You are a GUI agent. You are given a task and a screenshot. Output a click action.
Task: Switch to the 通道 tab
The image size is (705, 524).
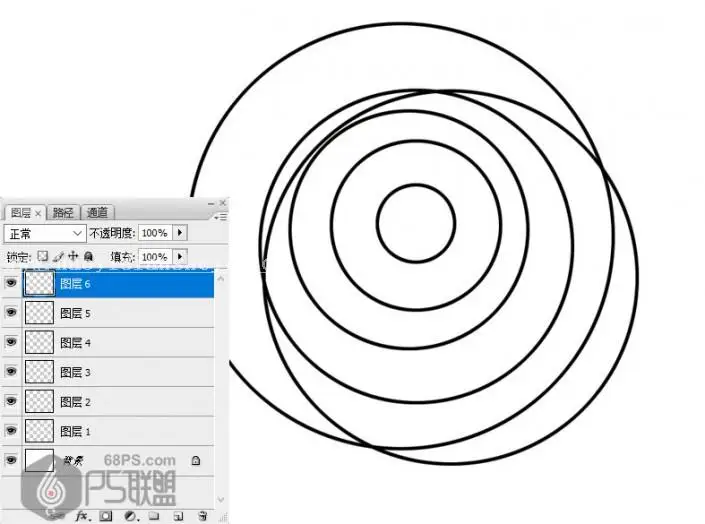tap(97, 212)
